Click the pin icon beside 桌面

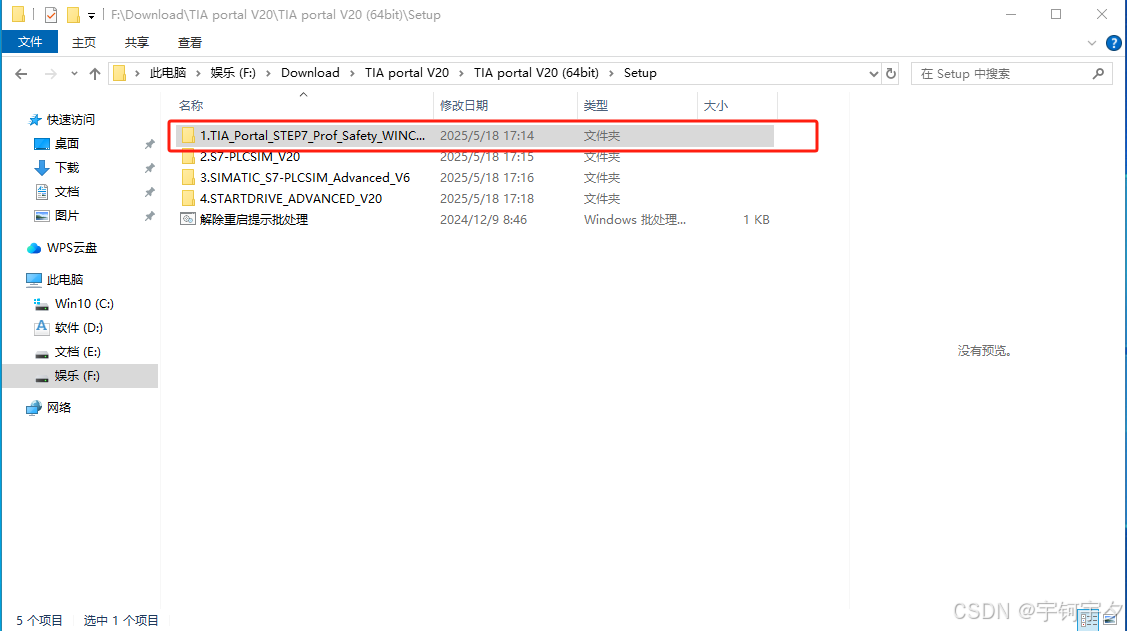[x=150, y=144]
